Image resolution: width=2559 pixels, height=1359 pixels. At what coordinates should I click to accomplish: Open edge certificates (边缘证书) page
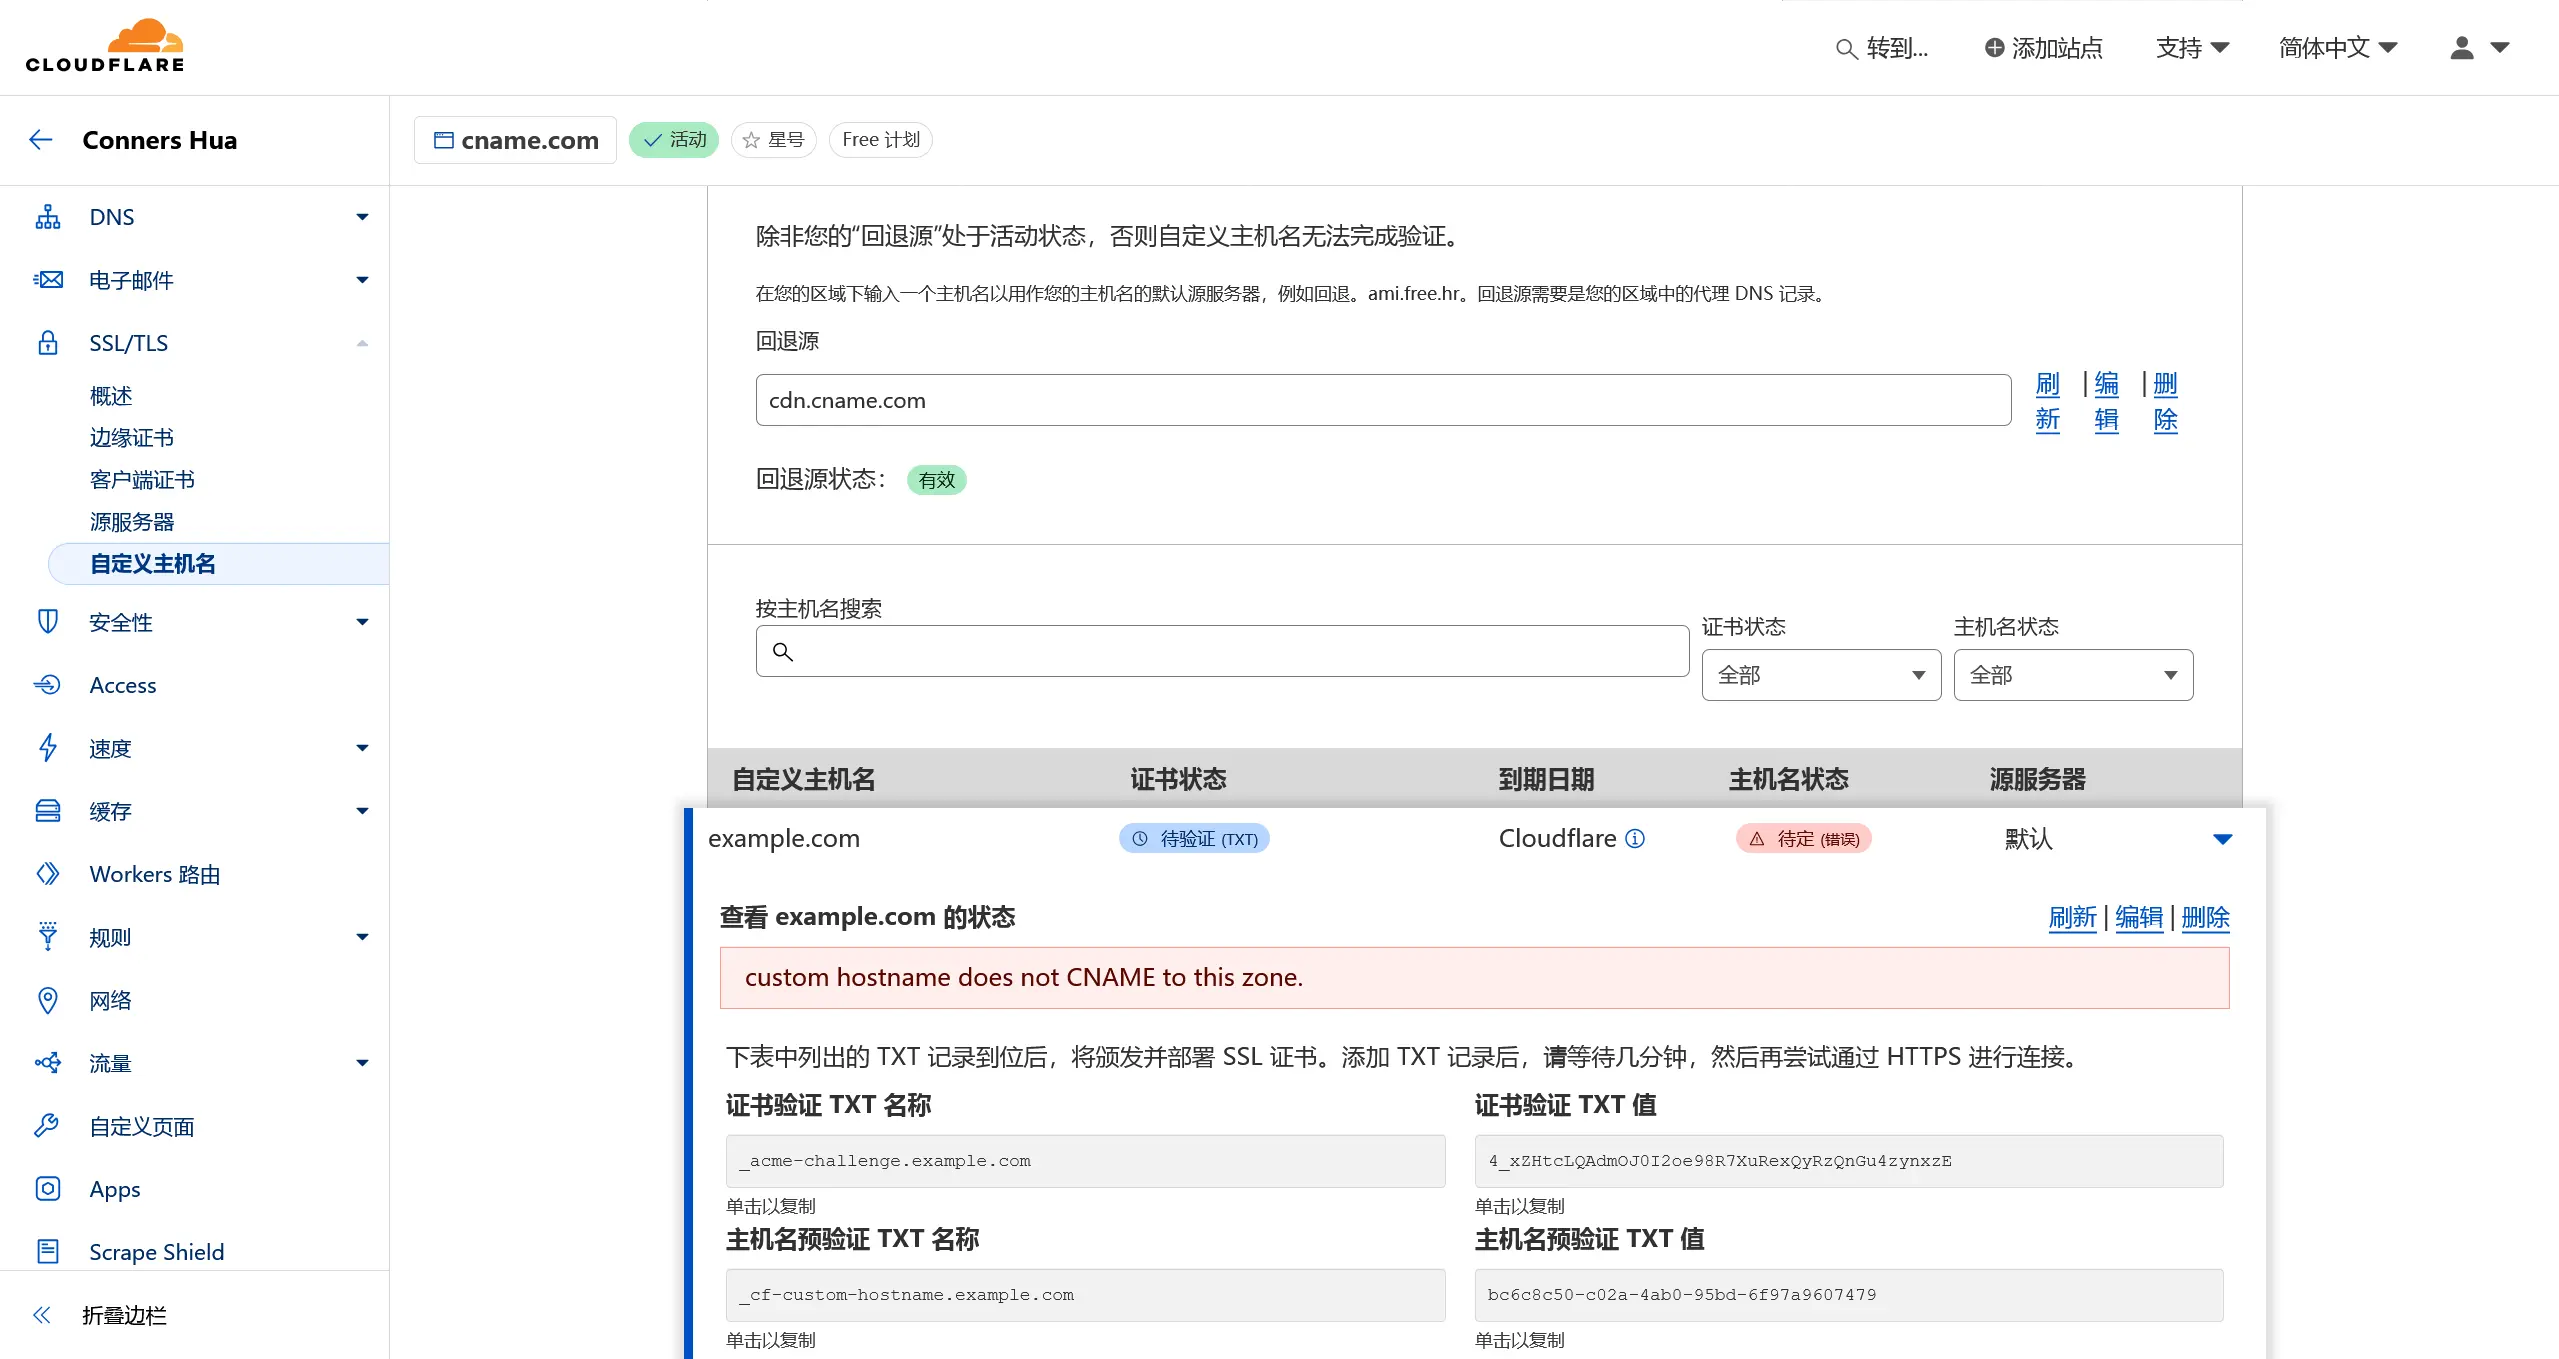coord(132,438)
